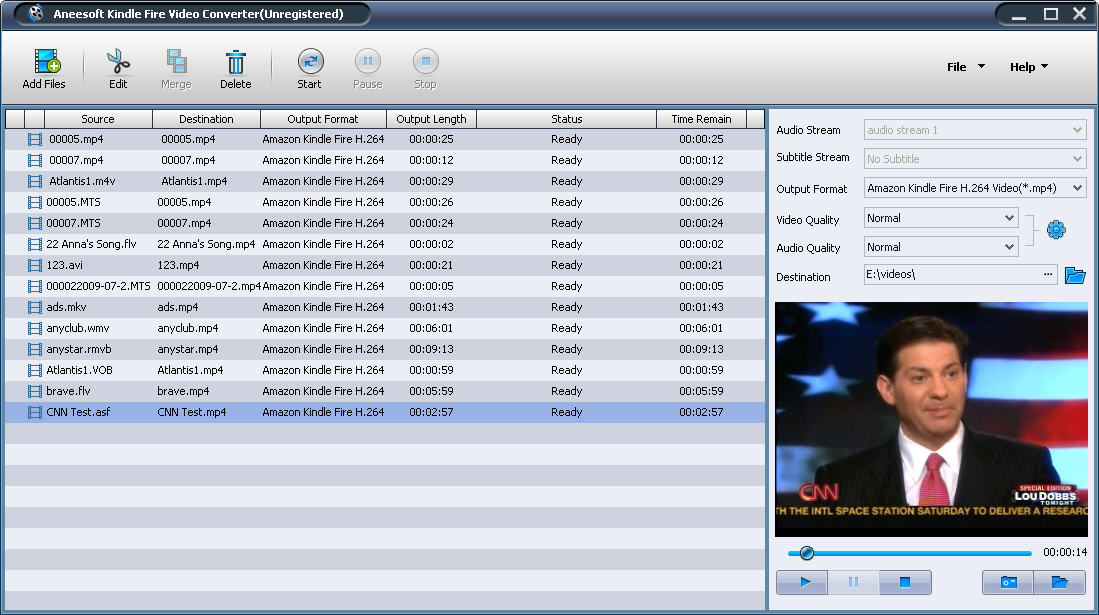The image size is (1099, 615).
Task: Click film icon for CNN Test.asf row
Action: 34,413
